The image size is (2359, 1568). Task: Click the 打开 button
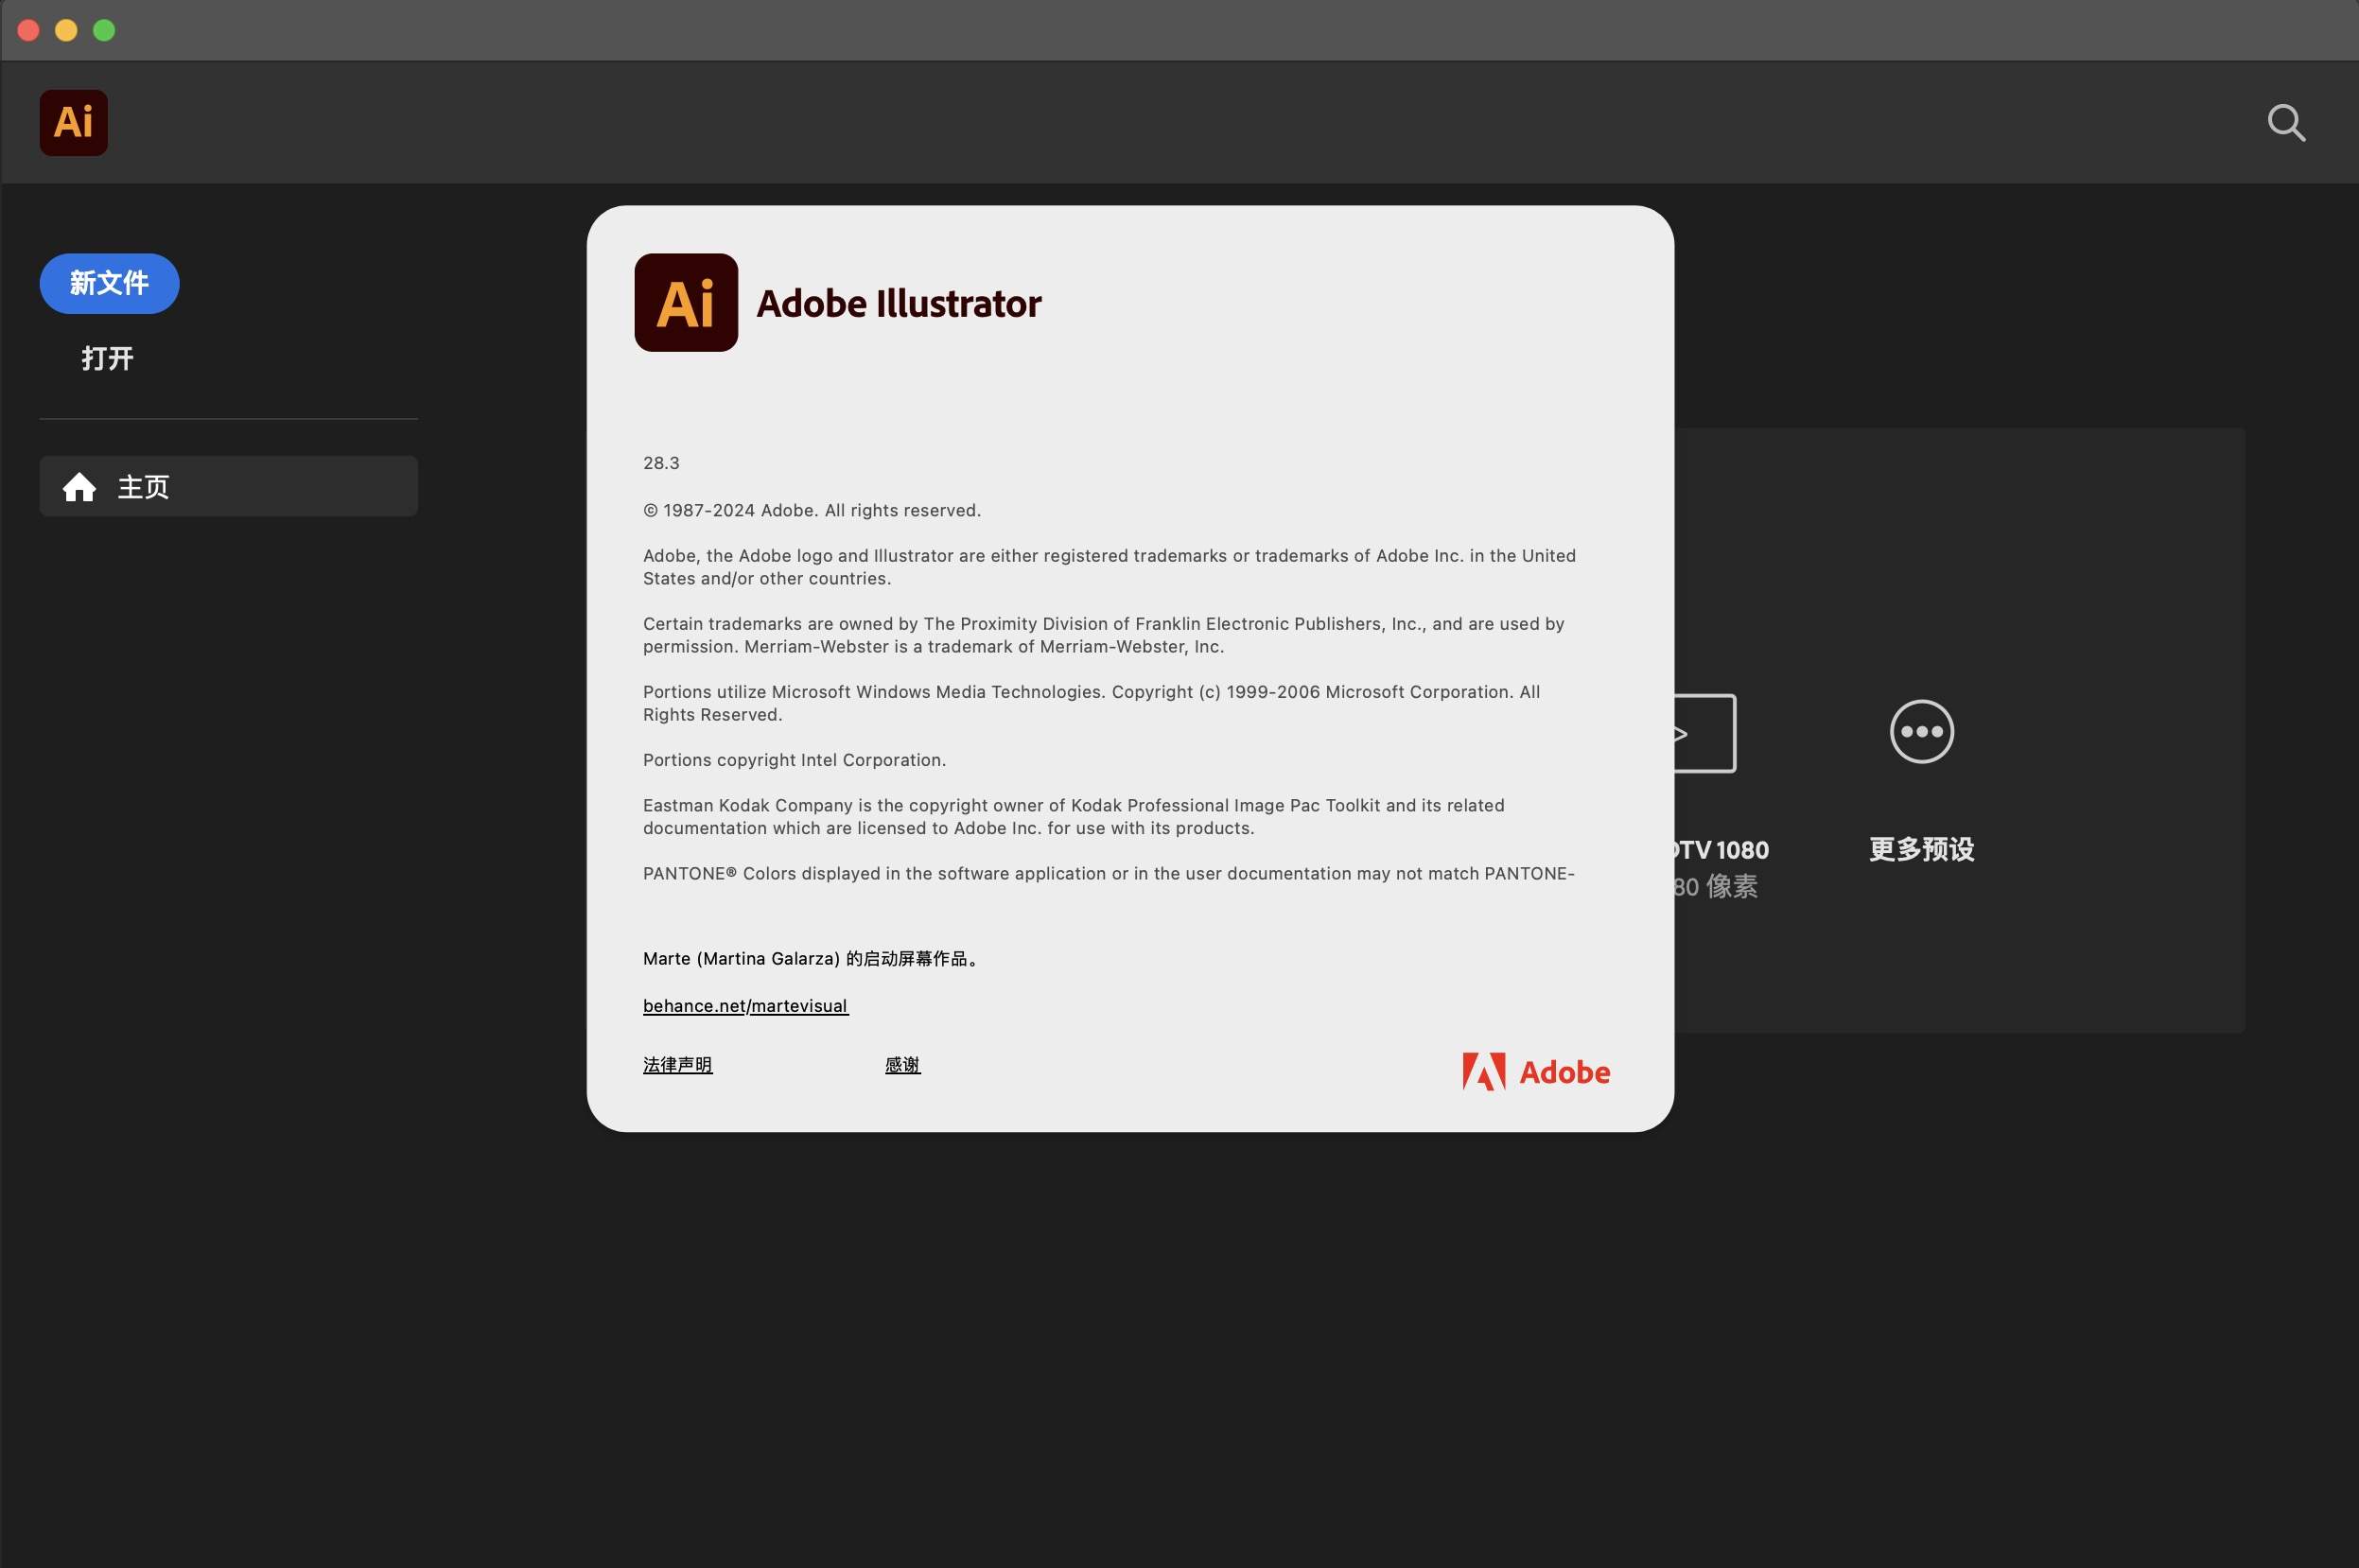click(106, 358)
